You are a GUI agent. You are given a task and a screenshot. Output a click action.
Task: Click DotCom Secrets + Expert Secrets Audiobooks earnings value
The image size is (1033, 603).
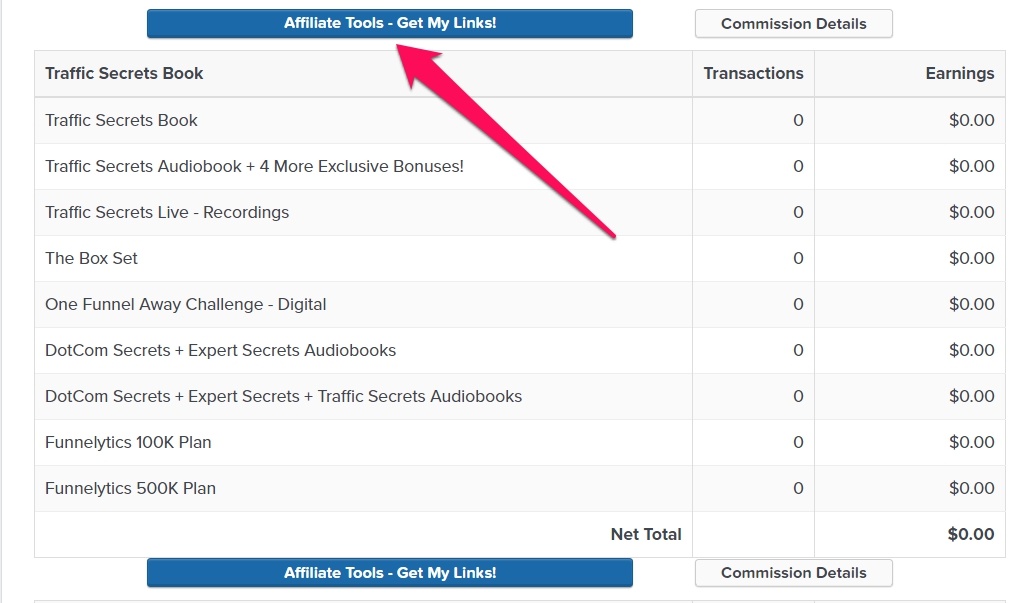(971, 350)
